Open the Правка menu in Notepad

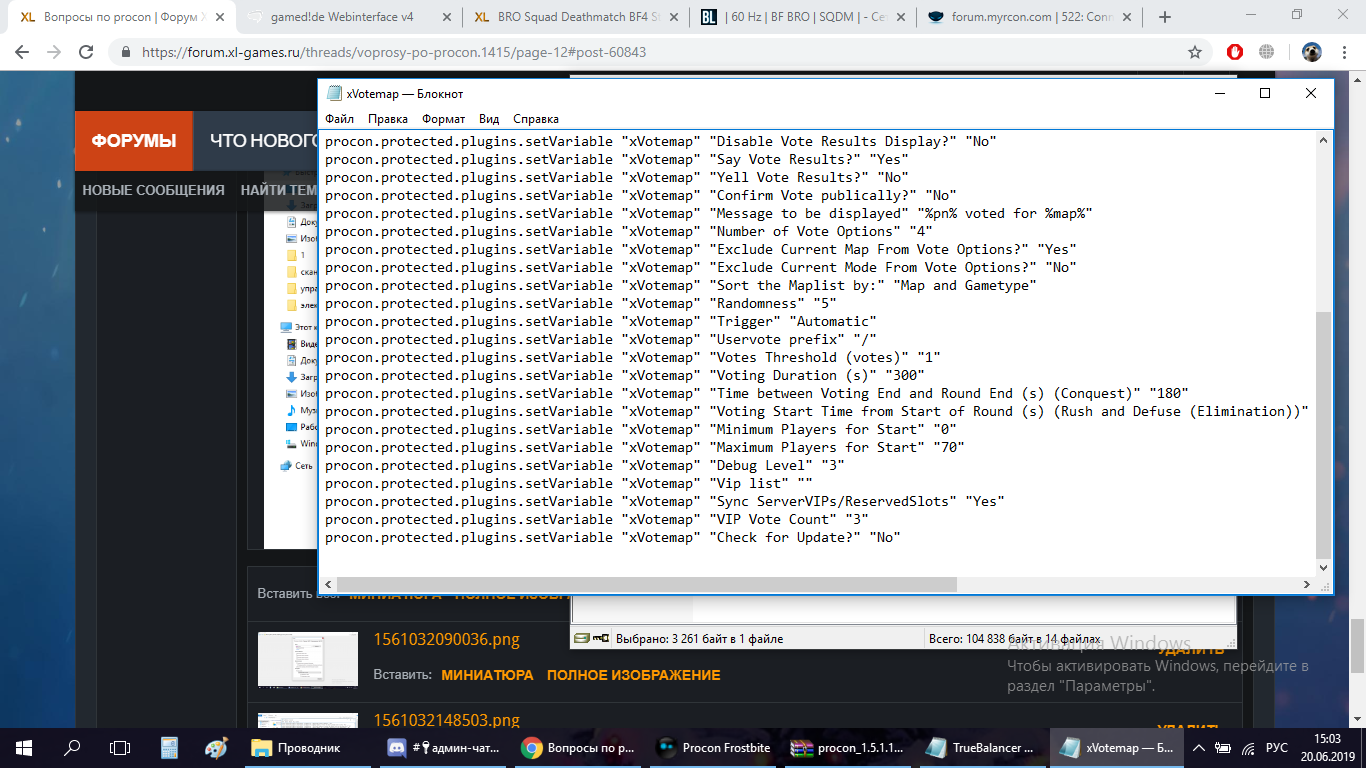point(388,119)
